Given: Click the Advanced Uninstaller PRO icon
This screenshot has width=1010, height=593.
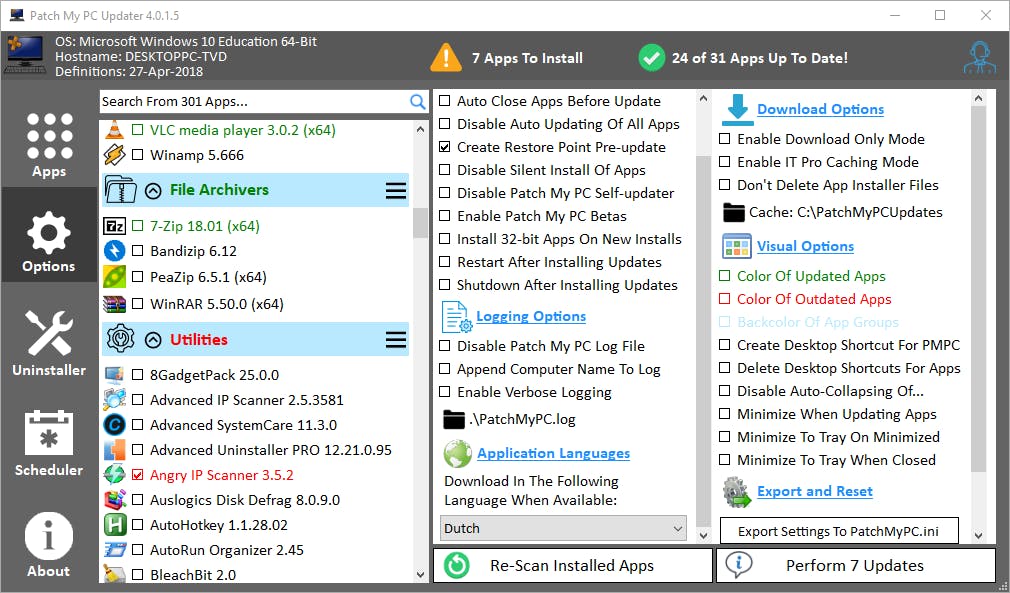Looking at the screenshot, I should pyautogui.click(x=114, y=450).
